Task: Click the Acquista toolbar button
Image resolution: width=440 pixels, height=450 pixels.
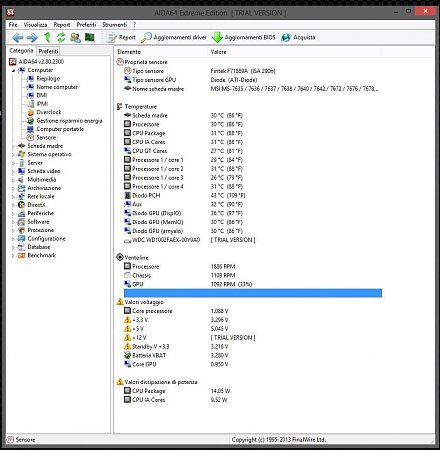Action: 298,37
